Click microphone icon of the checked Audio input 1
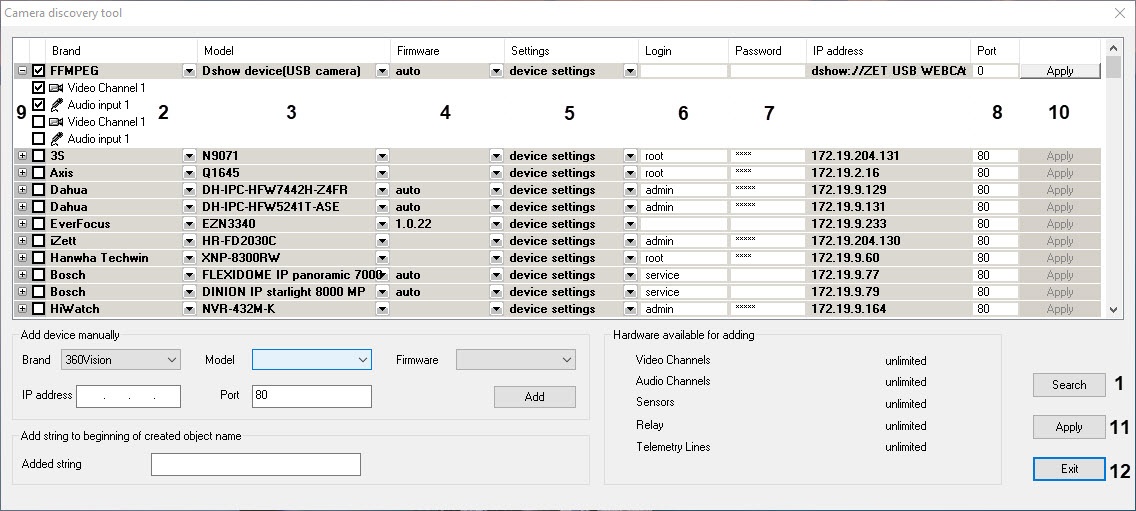Screen dimensions: 1136x511 (x=56, y=105)
